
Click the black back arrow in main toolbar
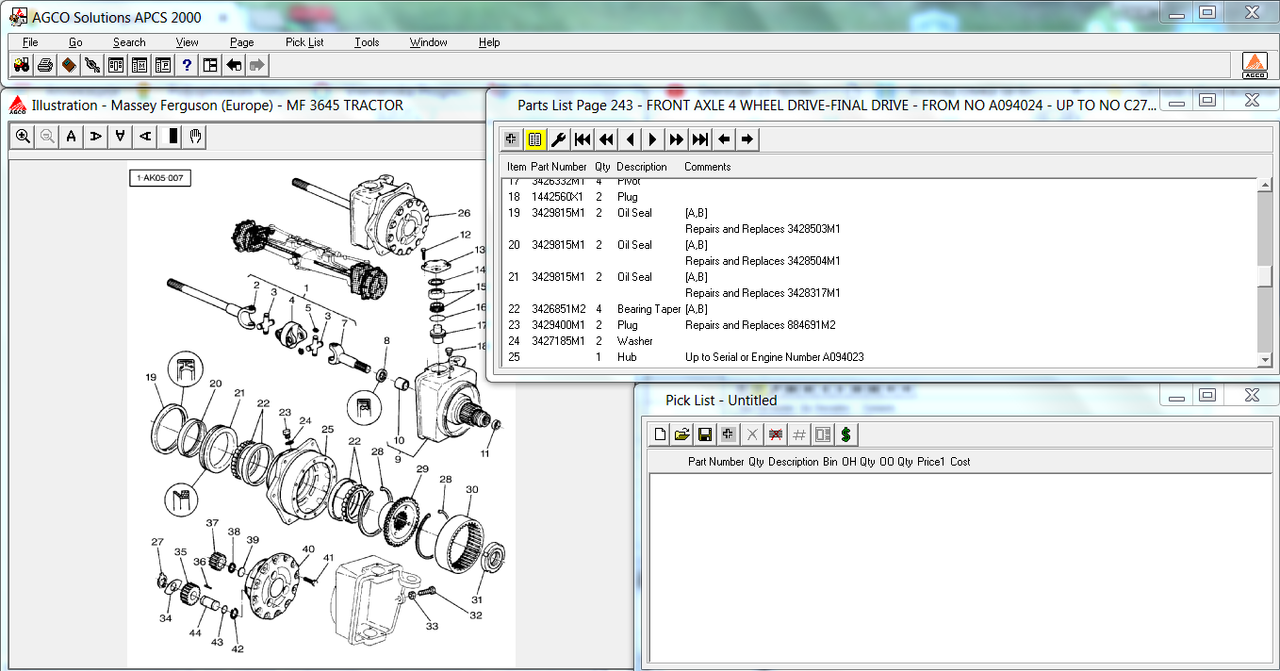point(233,65)
